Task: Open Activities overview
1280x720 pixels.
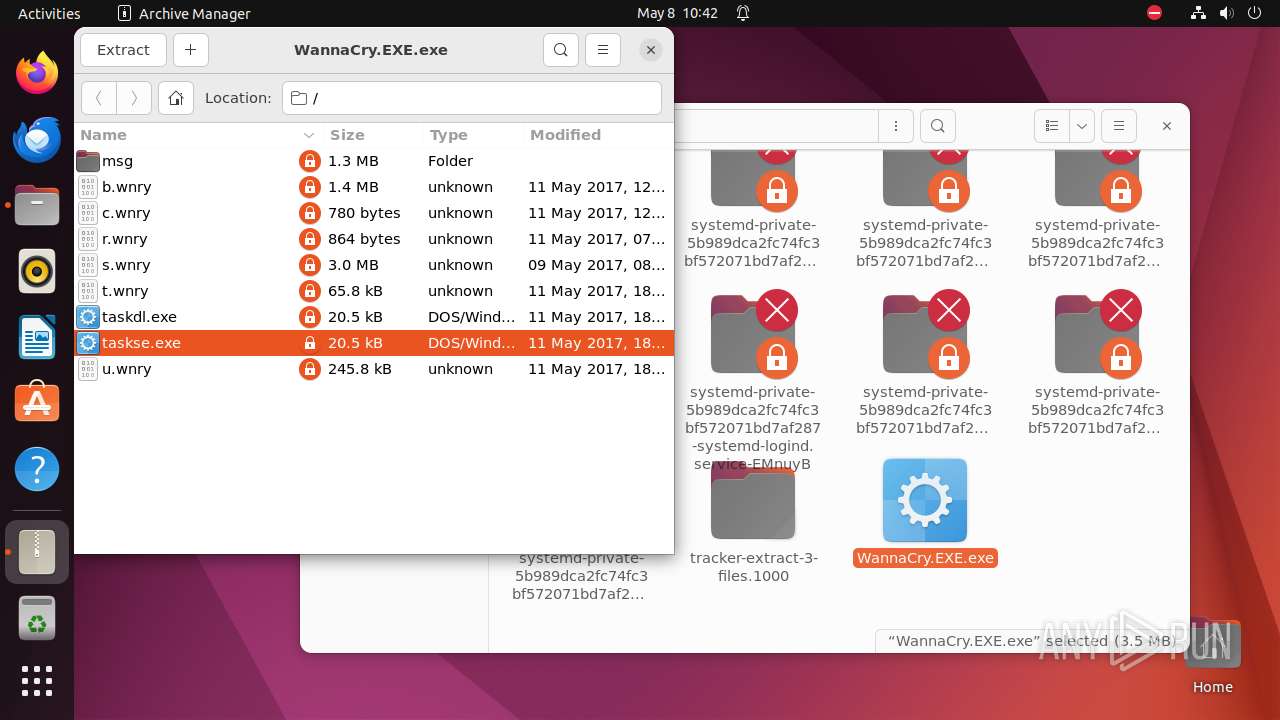Action: (x=49, y=13)
